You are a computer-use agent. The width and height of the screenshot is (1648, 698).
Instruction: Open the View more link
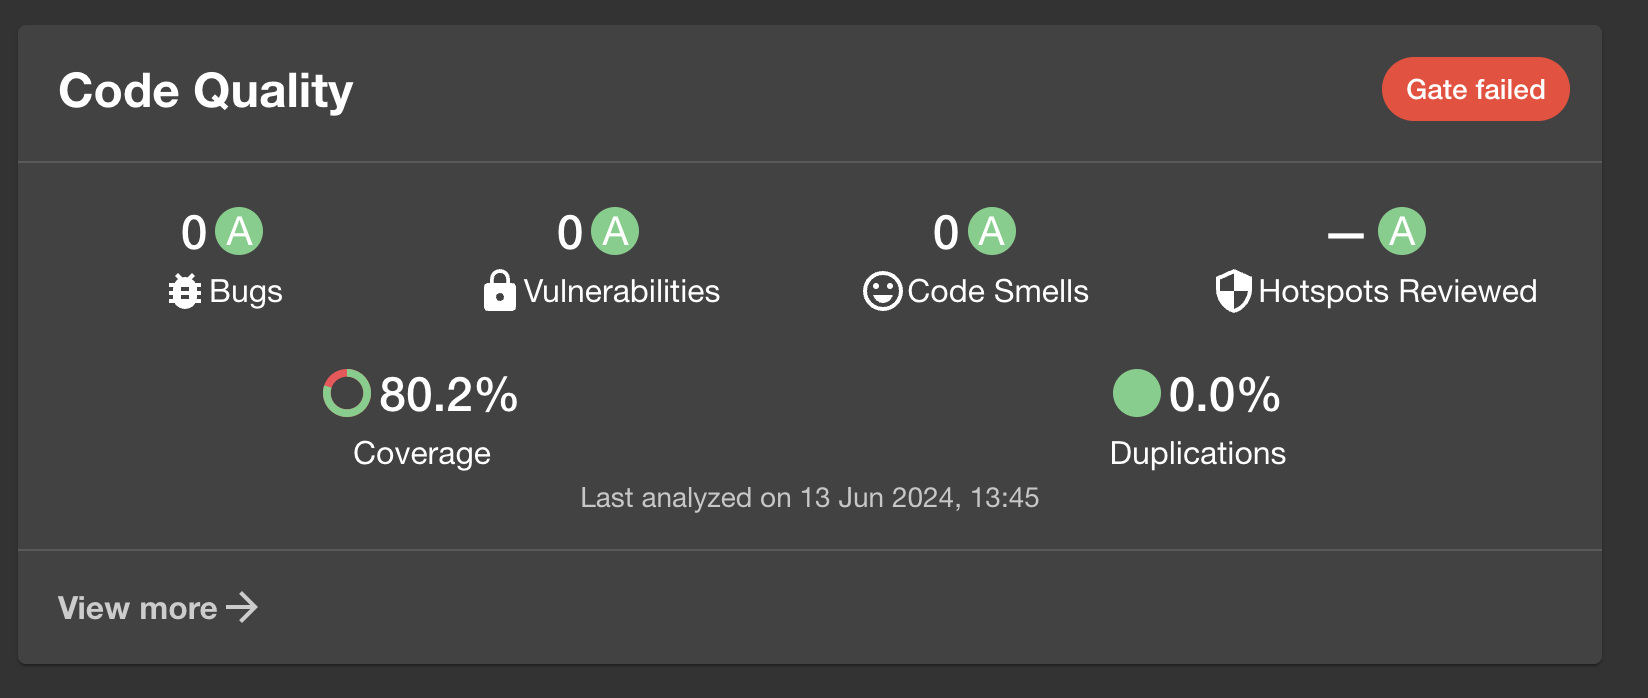[138, 608]
